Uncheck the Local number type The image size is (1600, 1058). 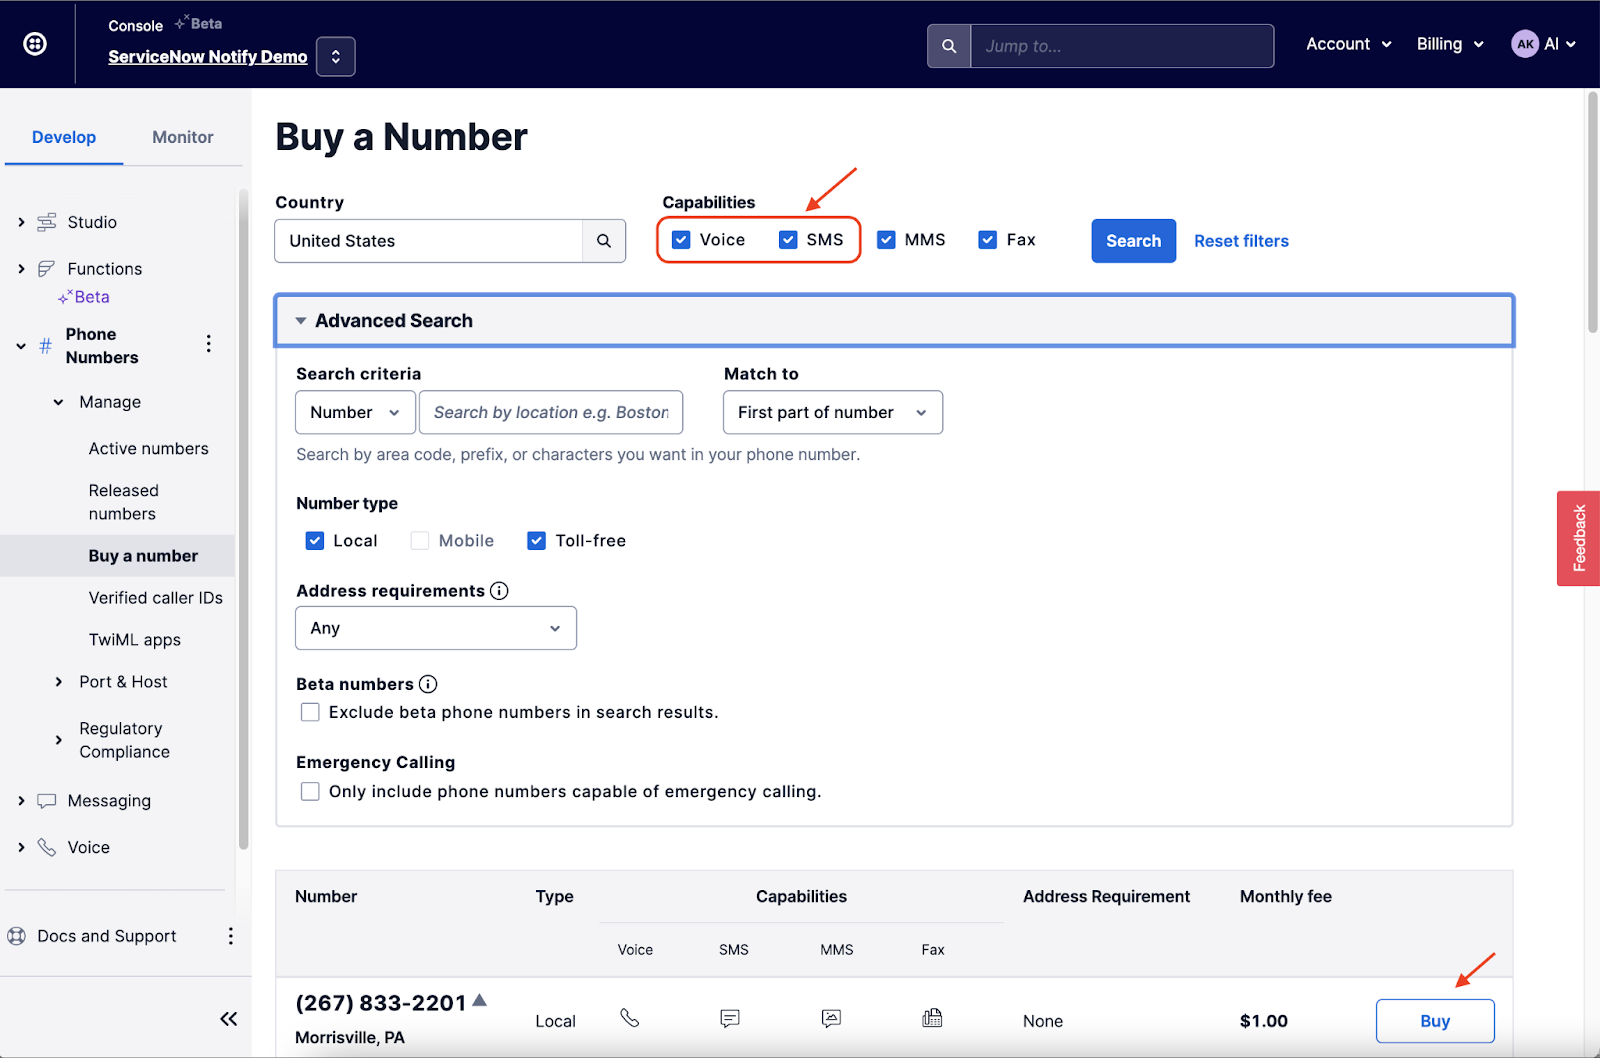315,541
